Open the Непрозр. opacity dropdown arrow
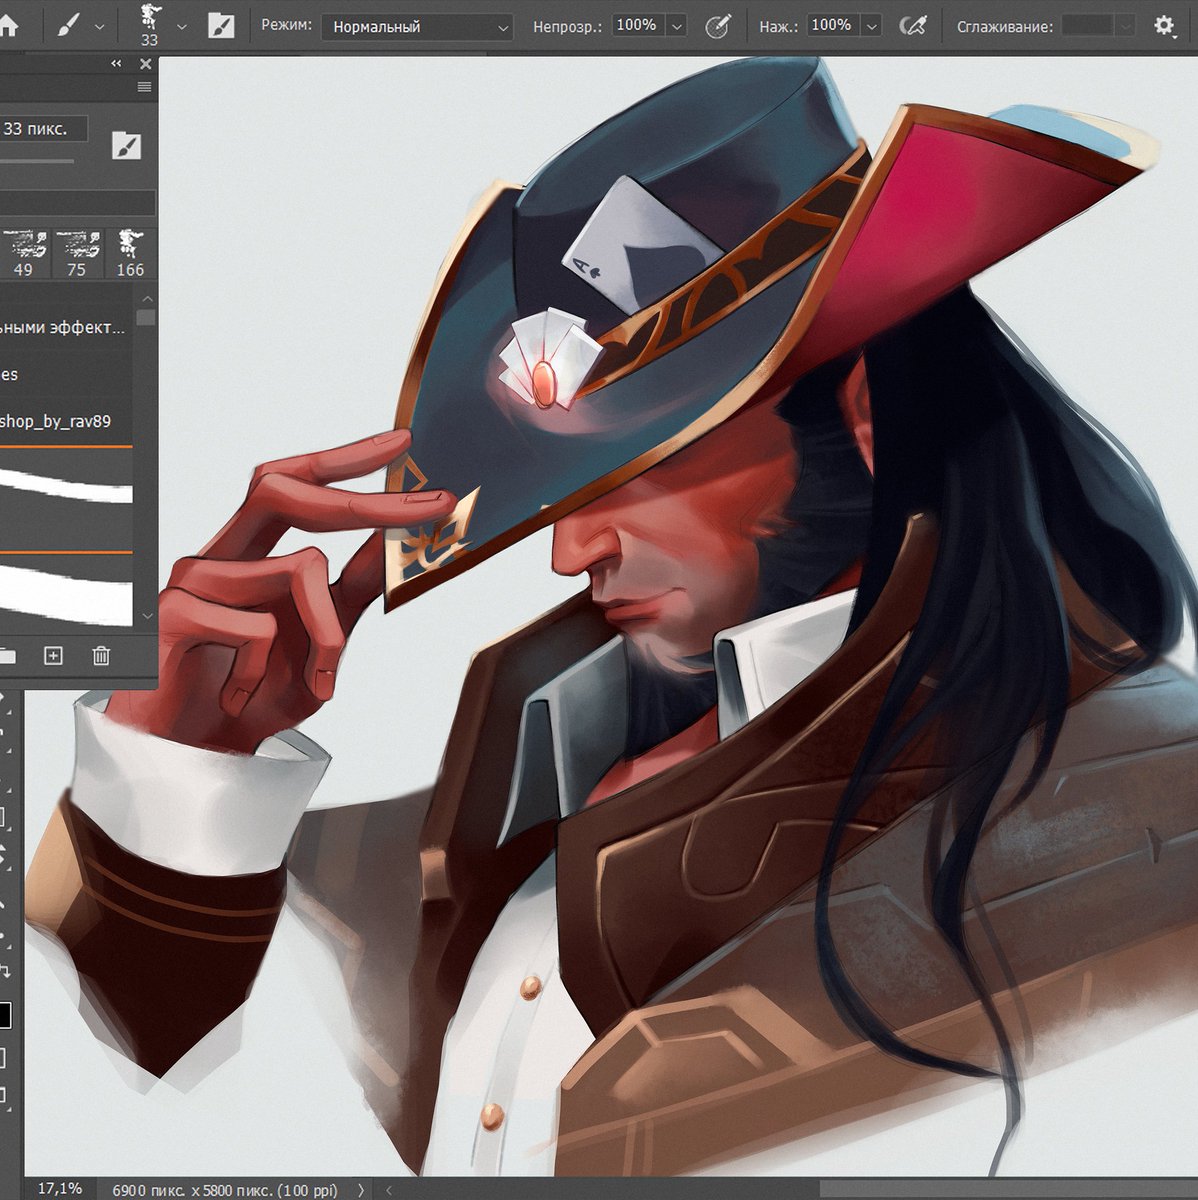 coord(676,25)
